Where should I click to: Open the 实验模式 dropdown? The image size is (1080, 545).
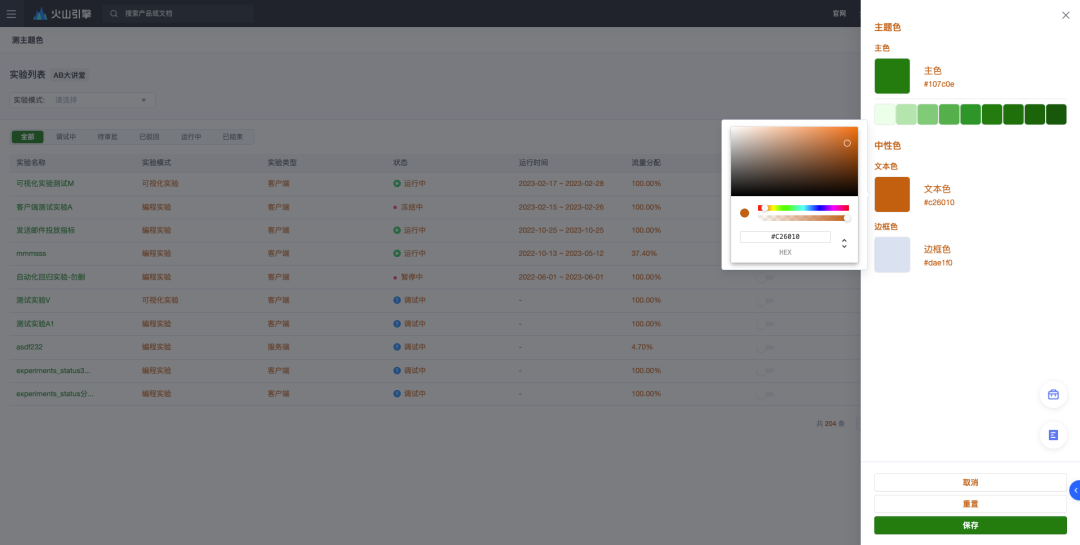click(100, 100)
